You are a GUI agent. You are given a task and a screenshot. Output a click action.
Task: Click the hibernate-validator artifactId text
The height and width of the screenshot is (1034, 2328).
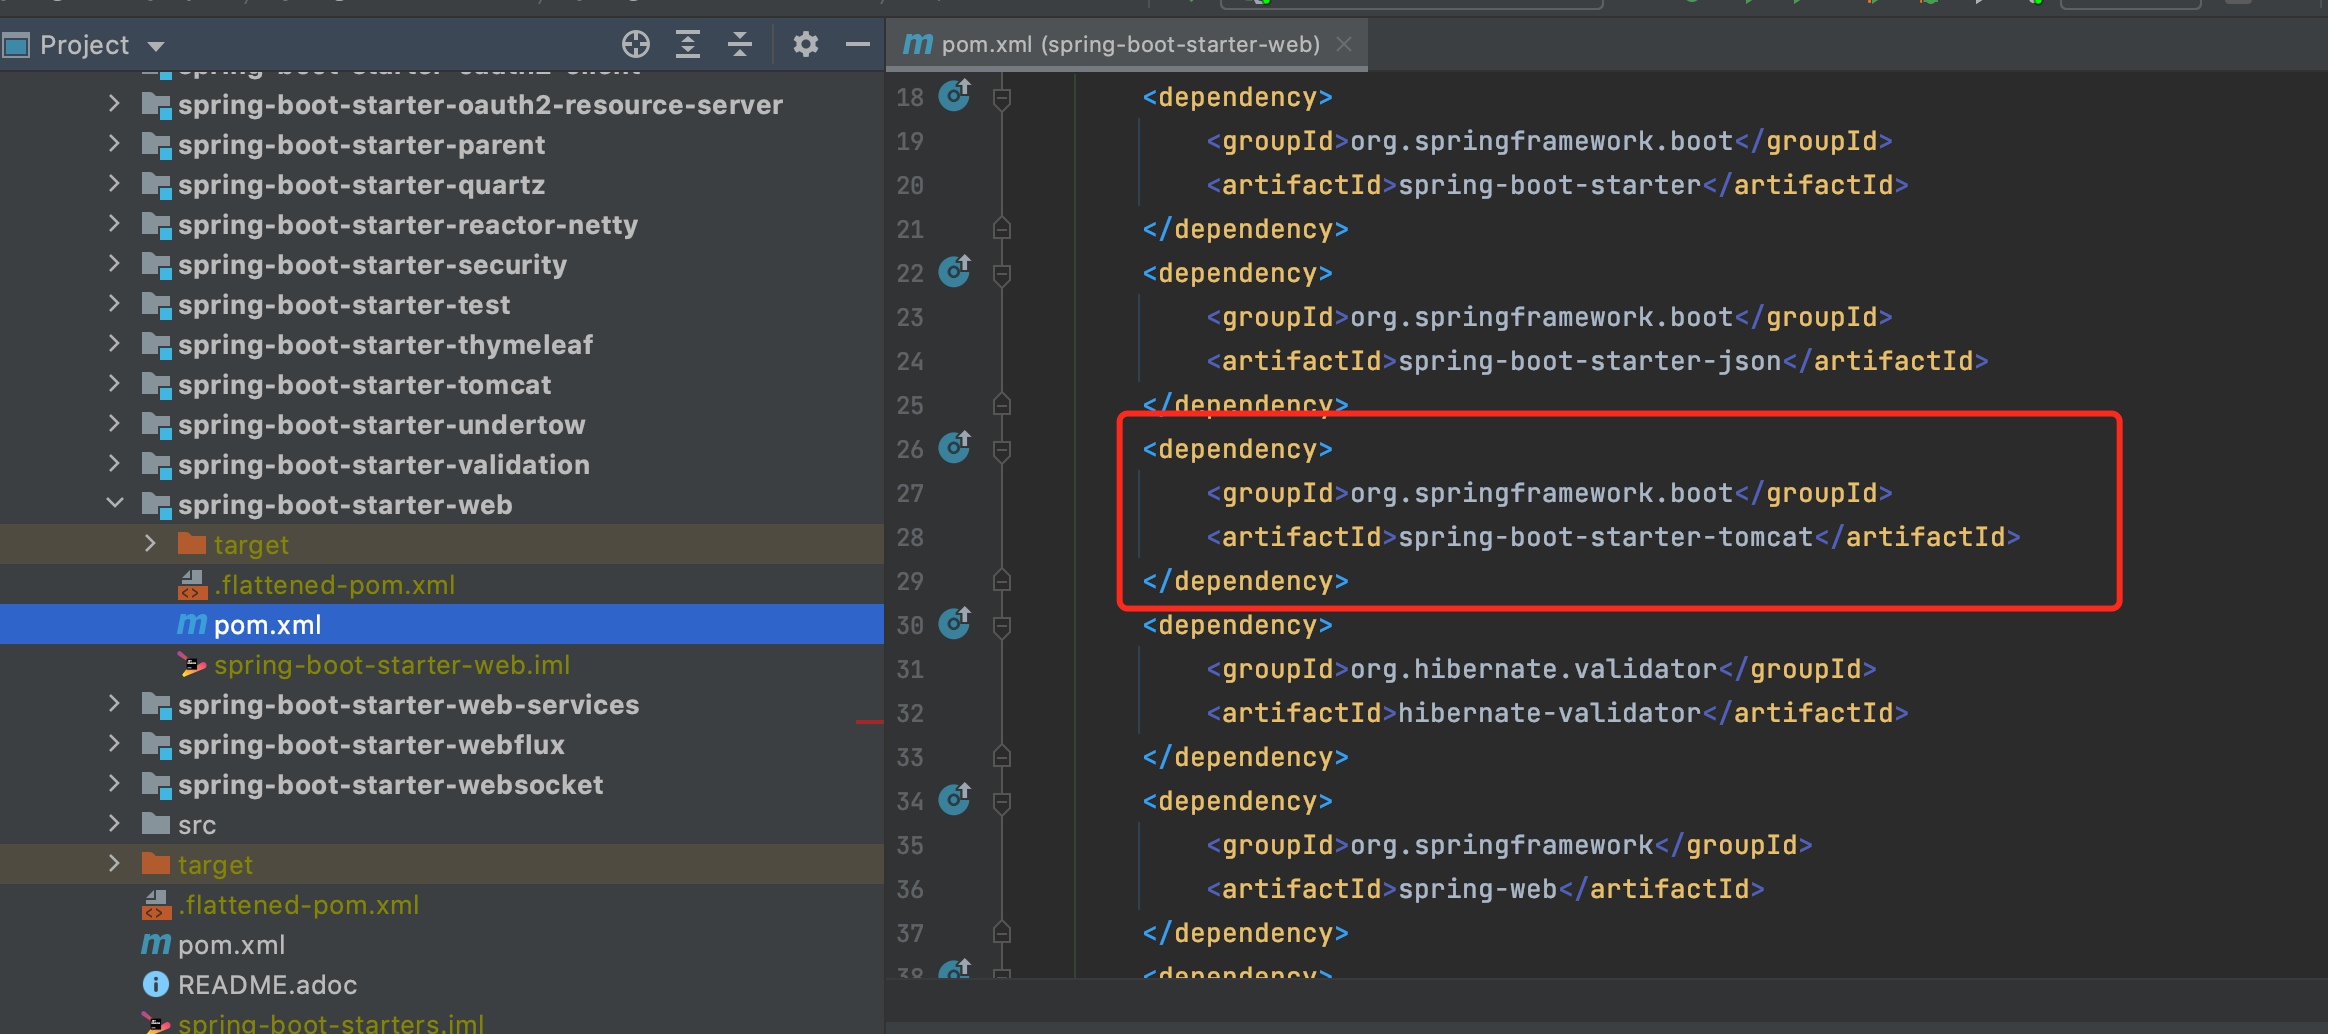1550,713
